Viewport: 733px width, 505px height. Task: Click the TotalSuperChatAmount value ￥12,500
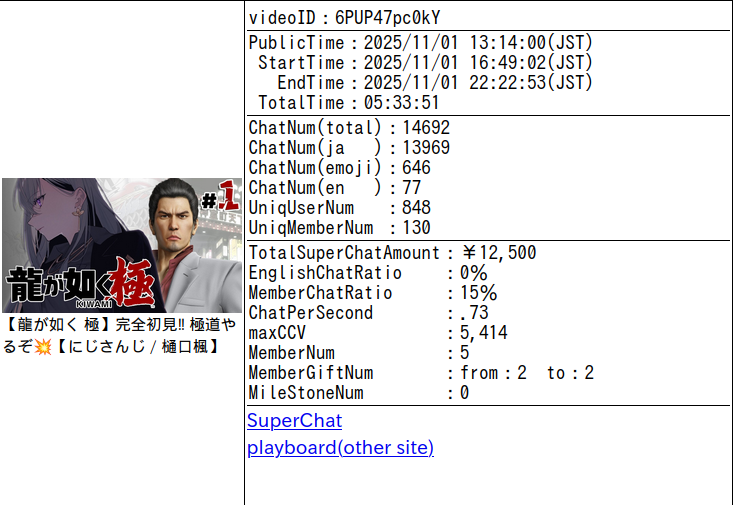[498, 253]
